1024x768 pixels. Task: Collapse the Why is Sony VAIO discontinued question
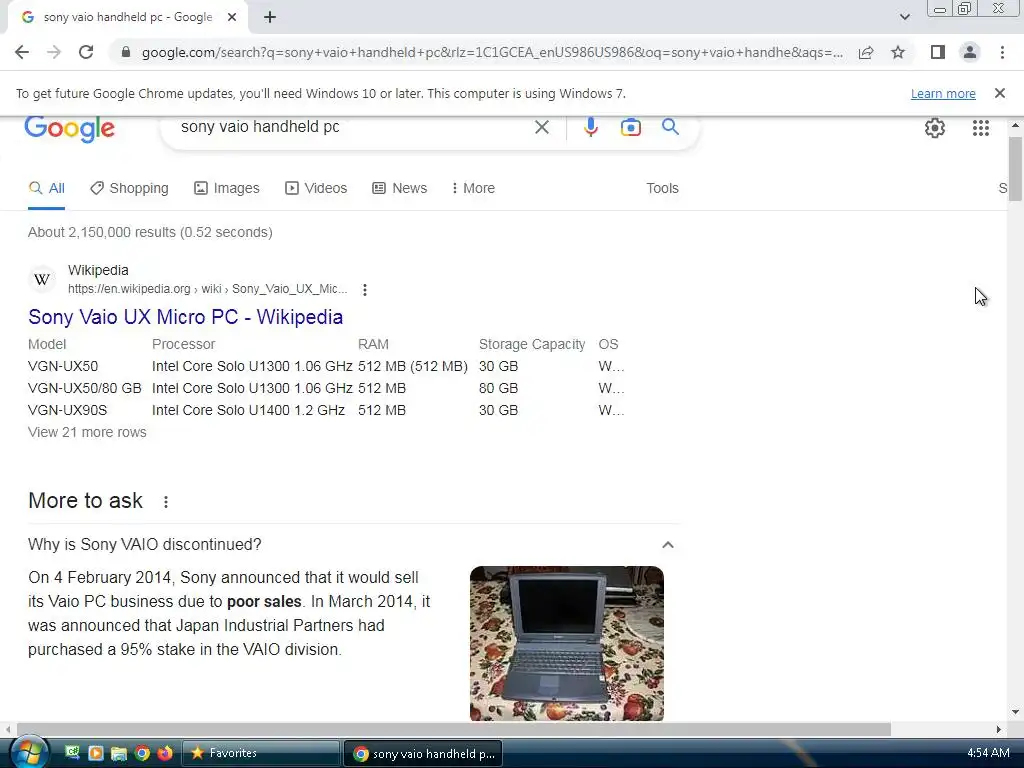(x=667, y=545)
